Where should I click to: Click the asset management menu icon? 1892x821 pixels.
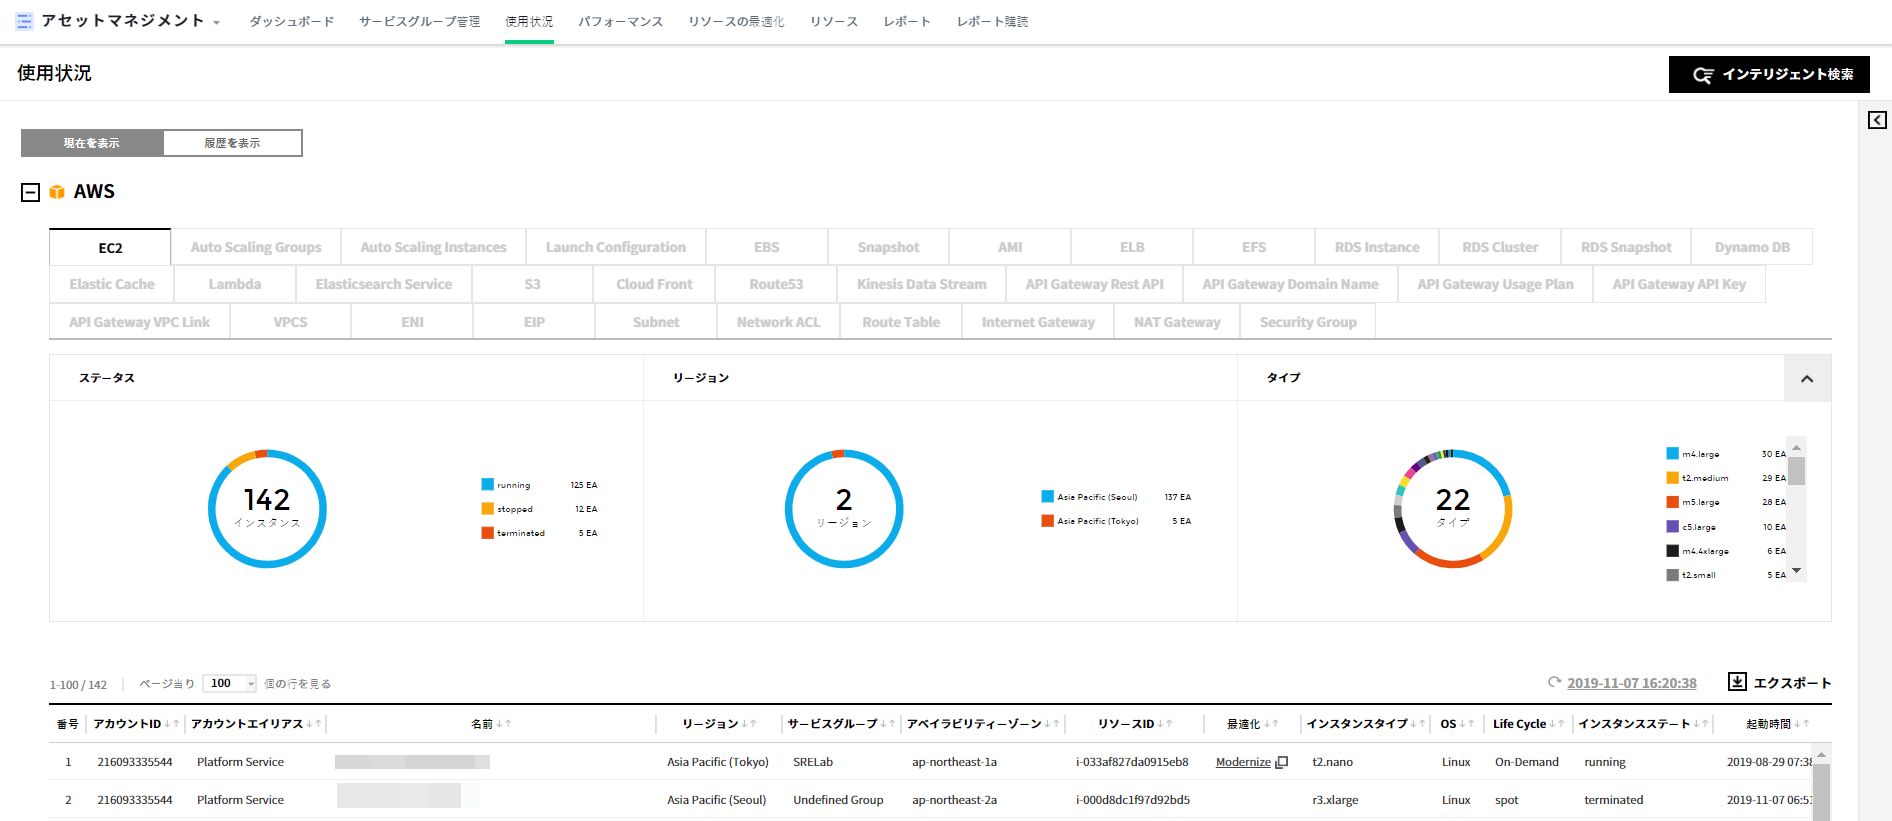pos(24,21)
